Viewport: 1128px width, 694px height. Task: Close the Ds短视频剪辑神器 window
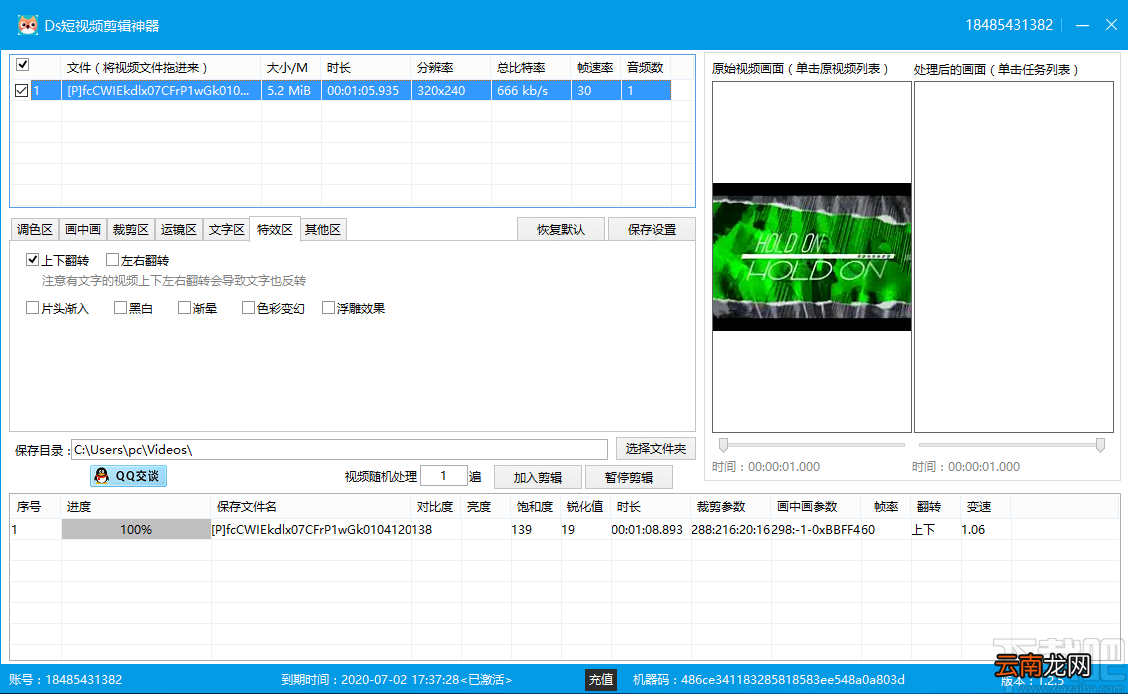coord(1111,25)
